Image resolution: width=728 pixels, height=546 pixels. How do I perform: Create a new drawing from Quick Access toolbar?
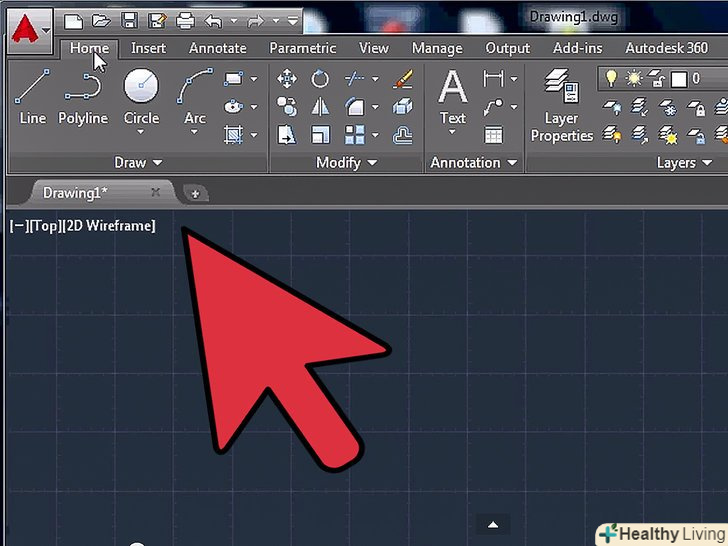point(73,21)
